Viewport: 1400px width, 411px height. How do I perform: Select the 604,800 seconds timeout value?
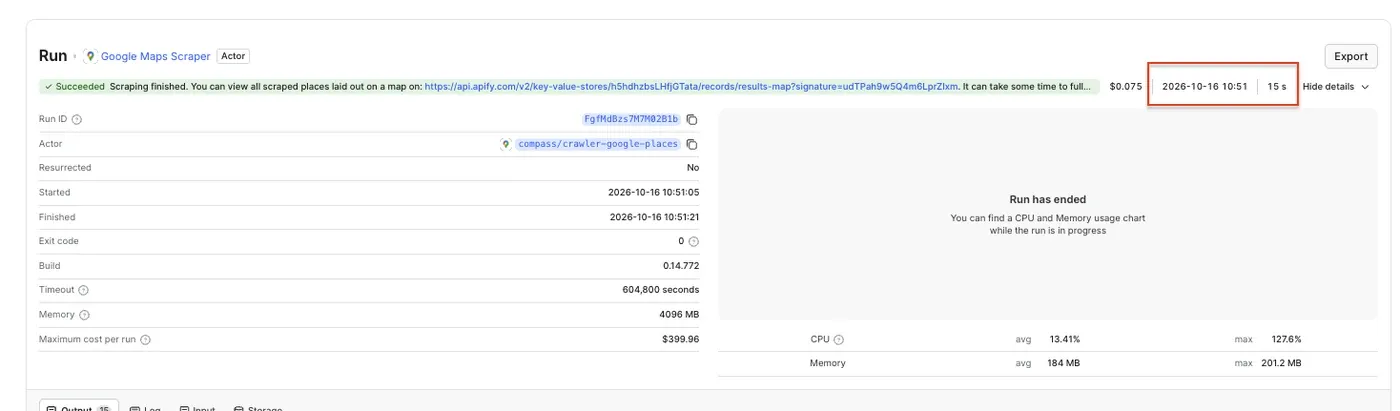click(x=661, y=290)
